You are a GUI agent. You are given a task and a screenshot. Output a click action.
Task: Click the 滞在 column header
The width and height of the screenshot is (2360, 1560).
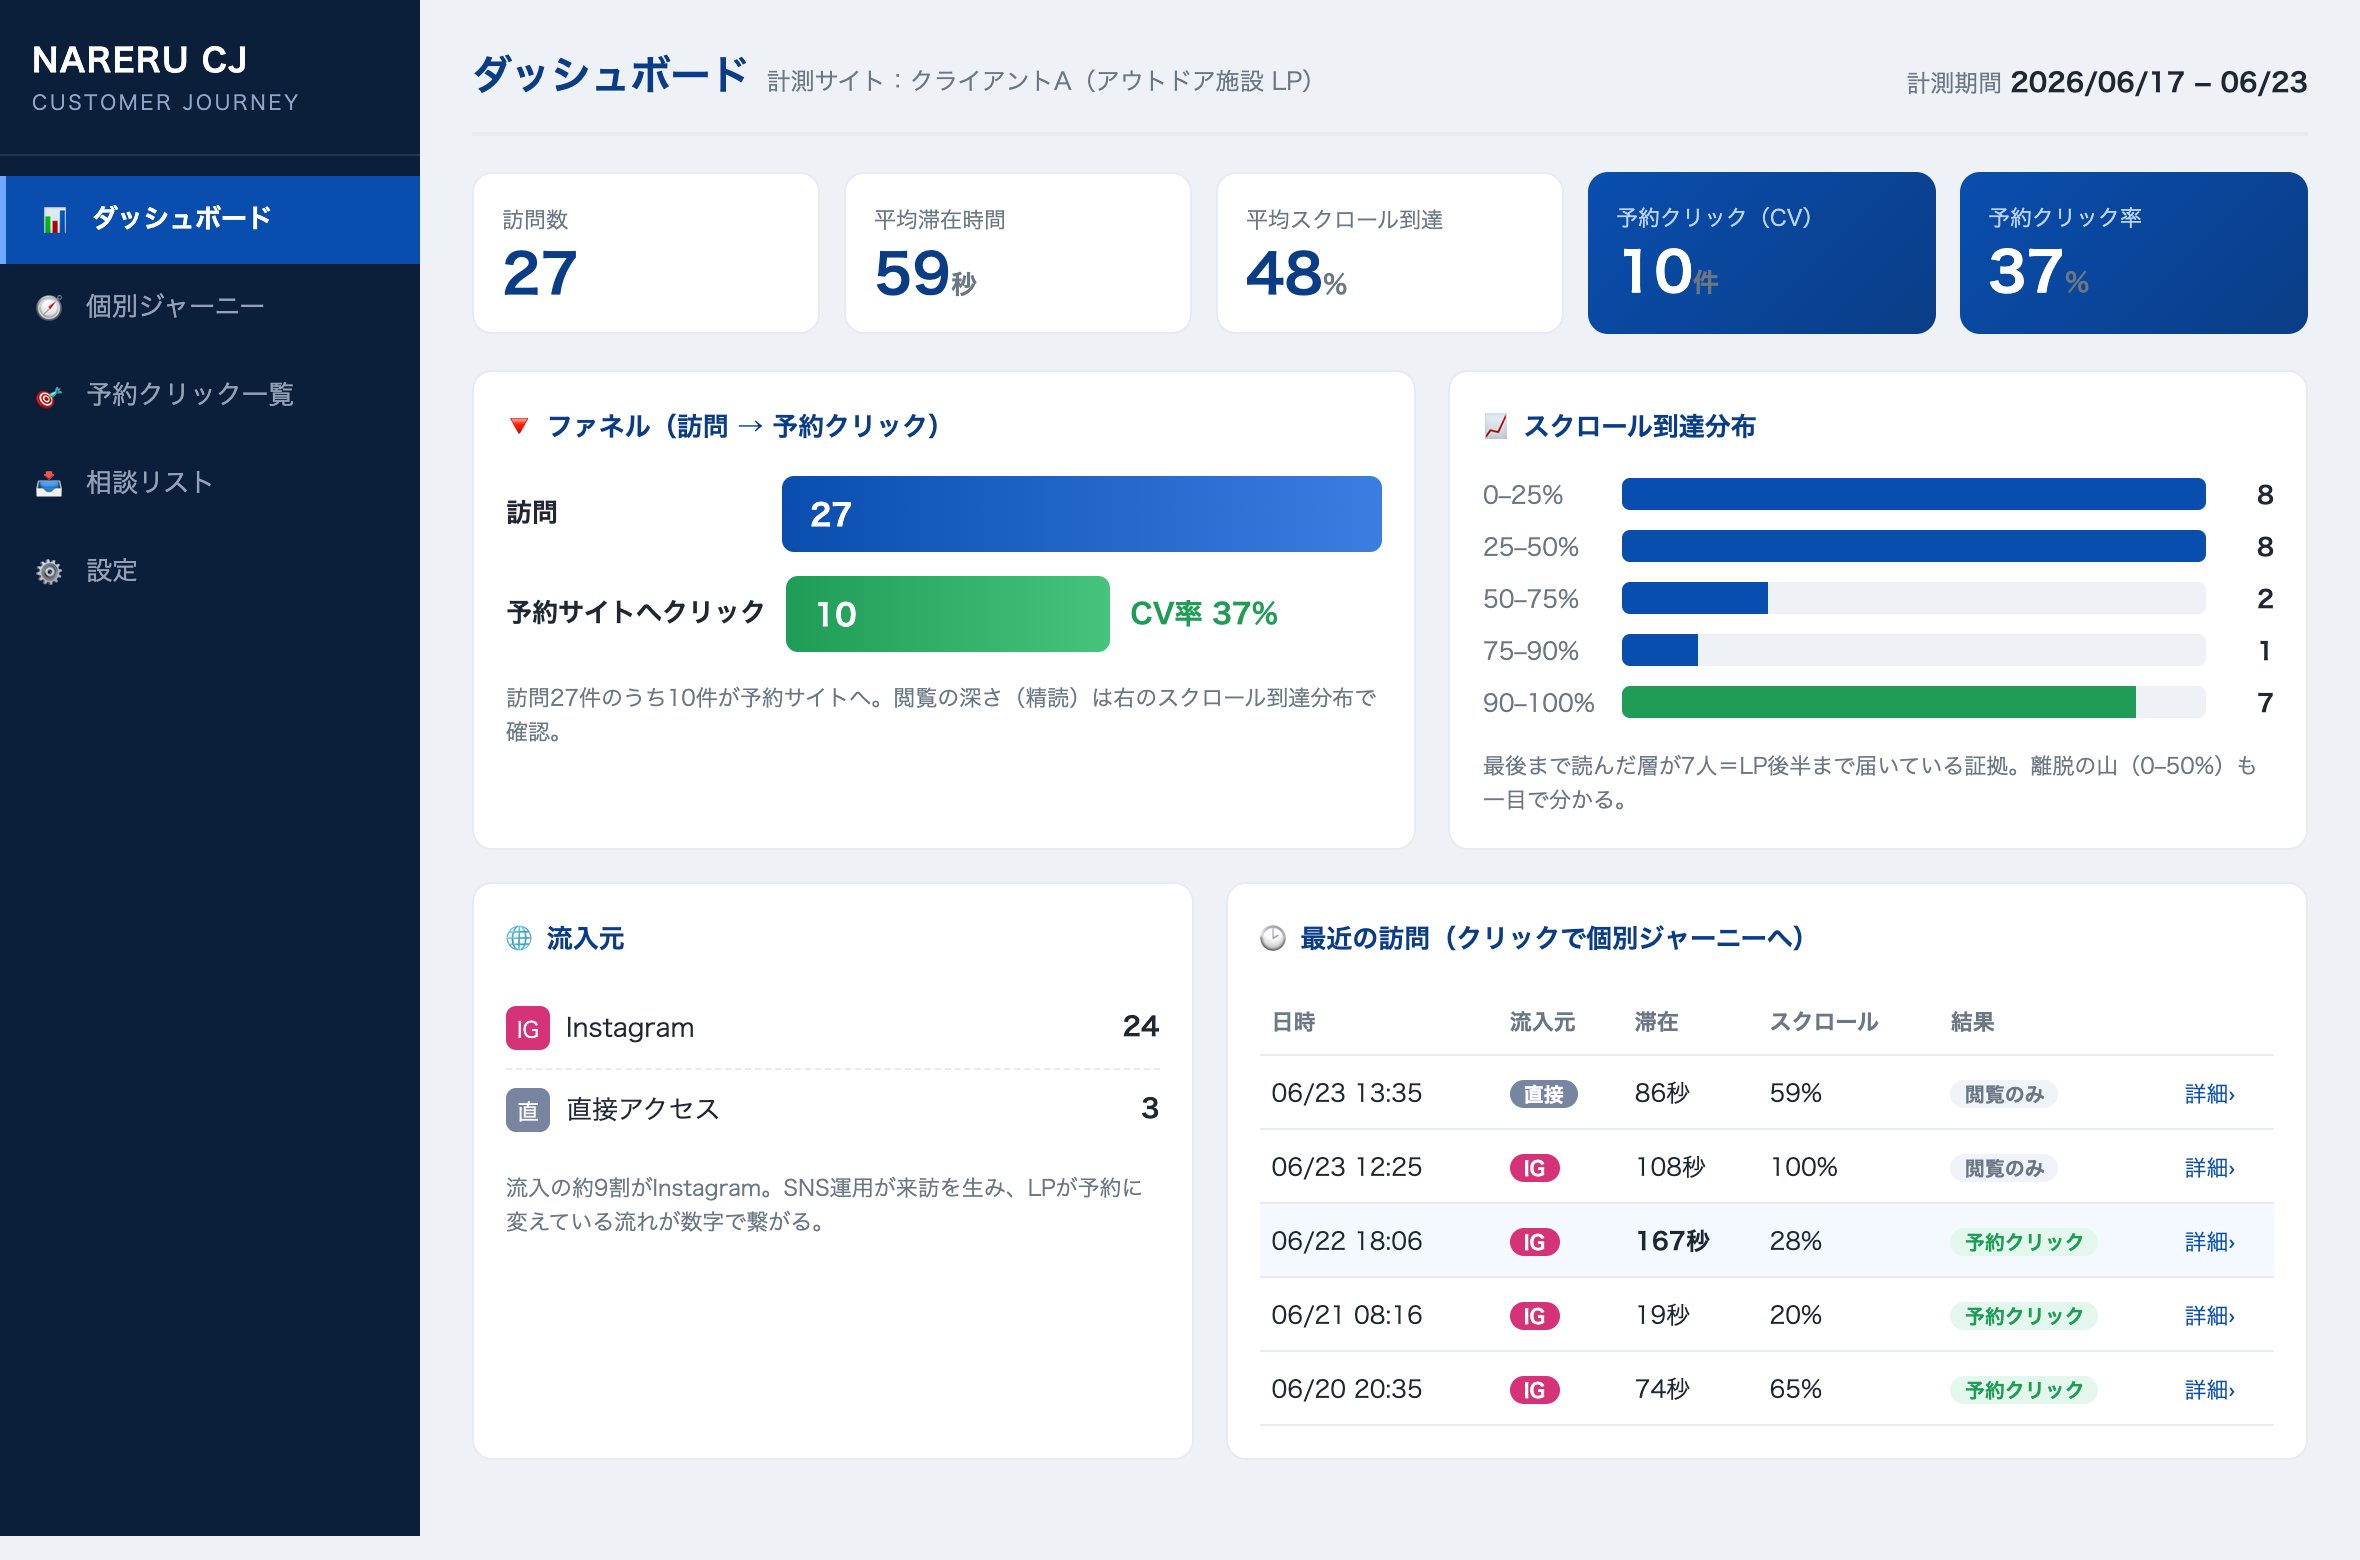coord(1656,1022)
